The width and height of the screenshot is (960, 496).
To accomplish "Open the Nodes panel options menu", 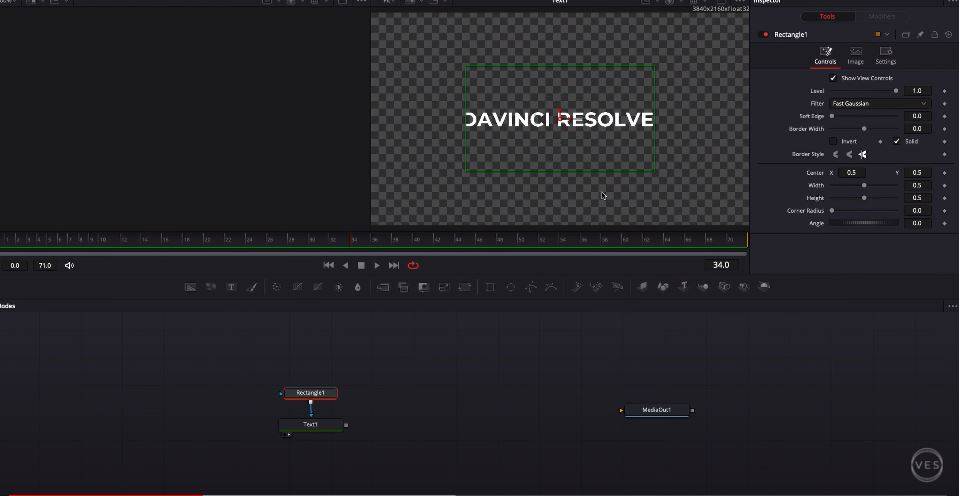I will point(953,306).
